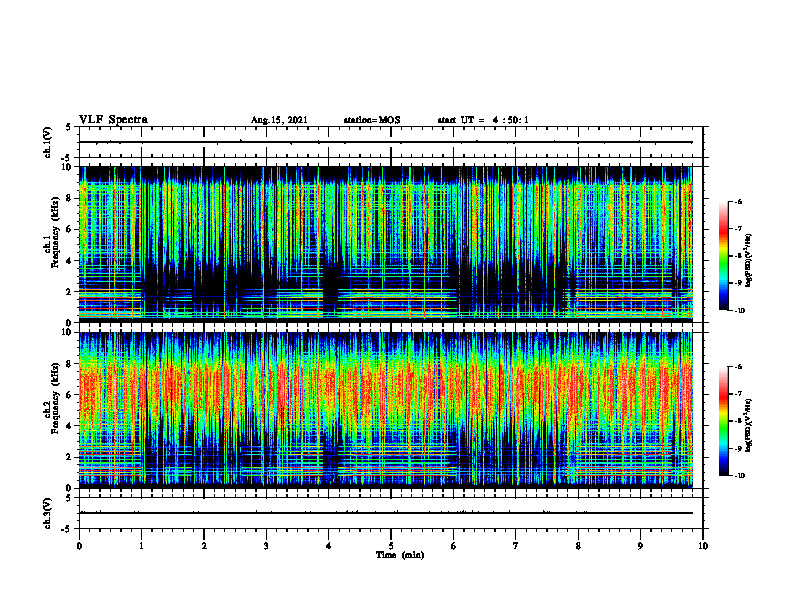
Task: Select the "start UT = 4:50:1" text
Action: 483,120
